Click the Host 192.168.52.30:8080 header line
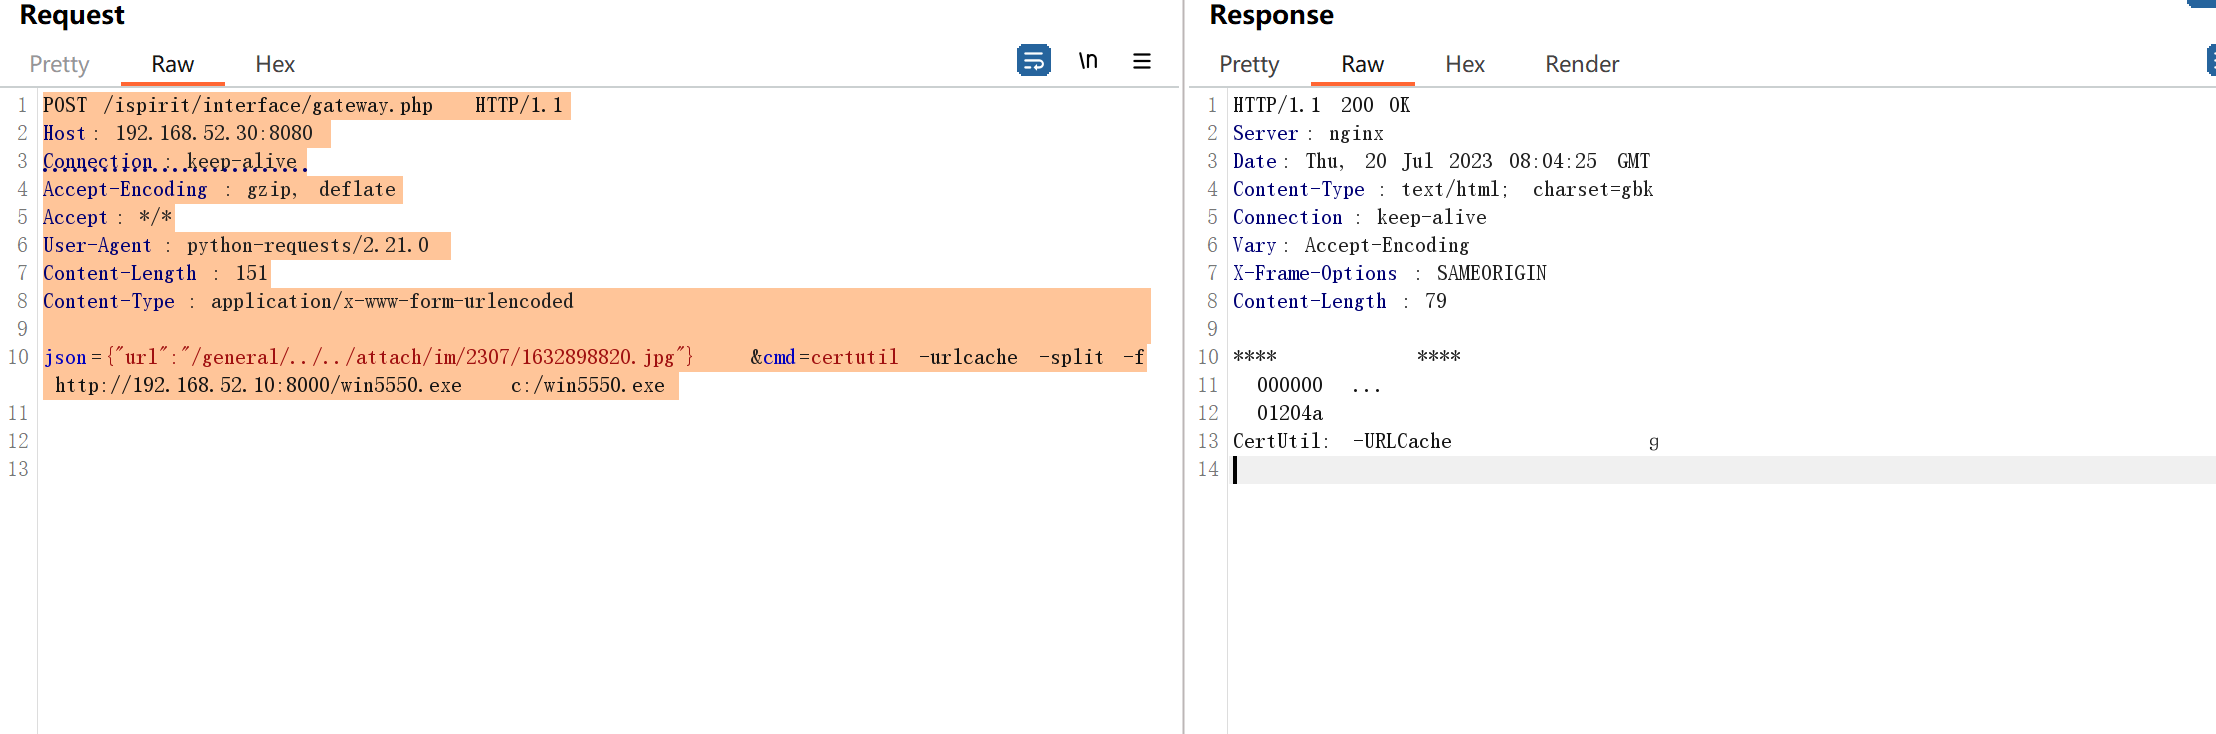The image size is (2216, 734). [178, 133]
